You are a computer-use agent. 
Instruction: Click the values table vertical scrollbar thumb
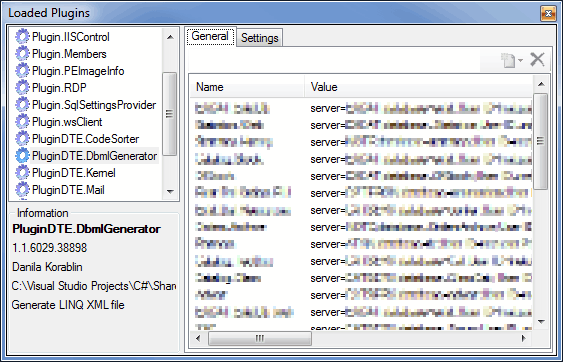point(540,140)
